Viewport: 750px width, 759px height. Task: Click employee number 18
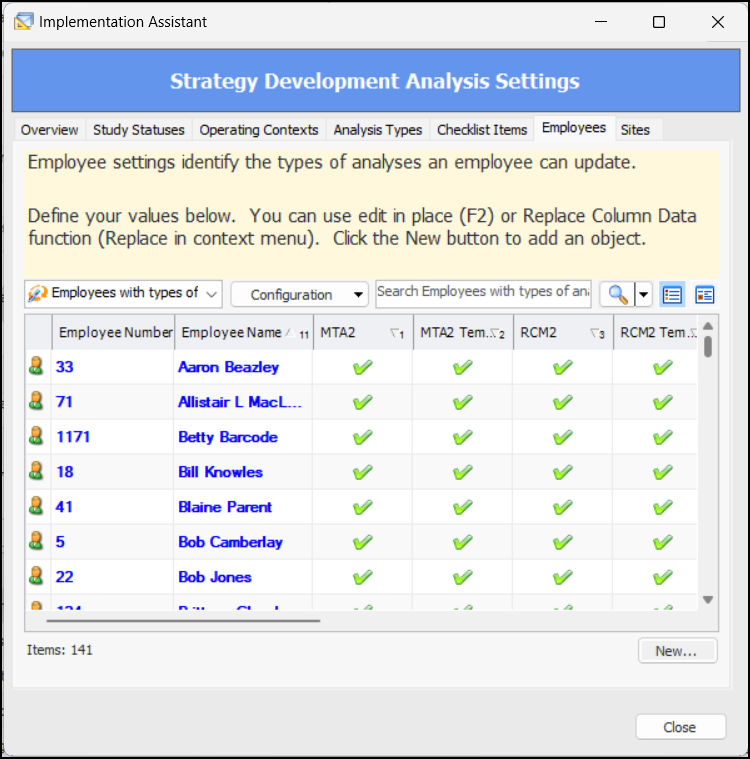point(65,472)
